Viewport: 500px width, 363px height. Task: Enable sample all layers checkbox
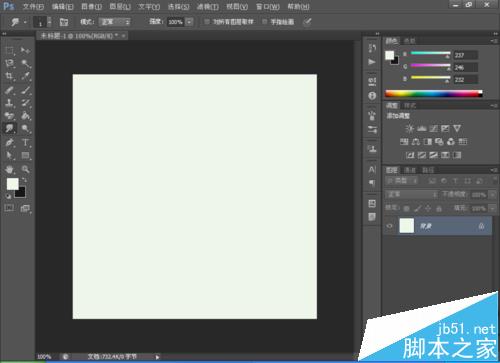(207, 22)
